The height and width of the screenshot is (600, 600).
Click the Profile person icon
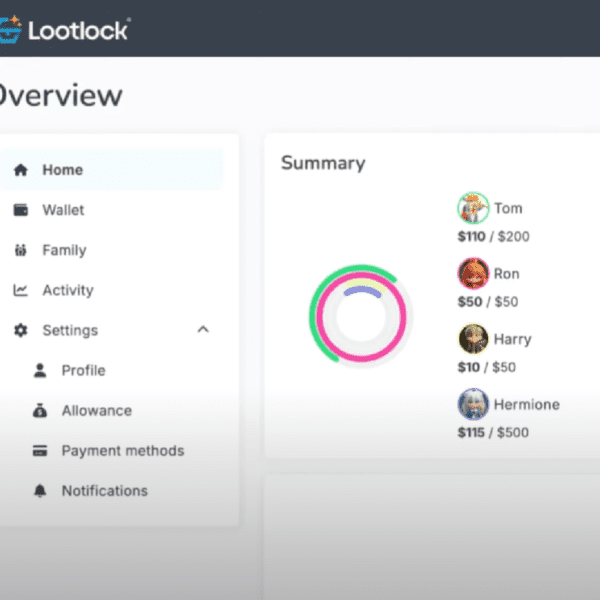(x=40, y=370)
